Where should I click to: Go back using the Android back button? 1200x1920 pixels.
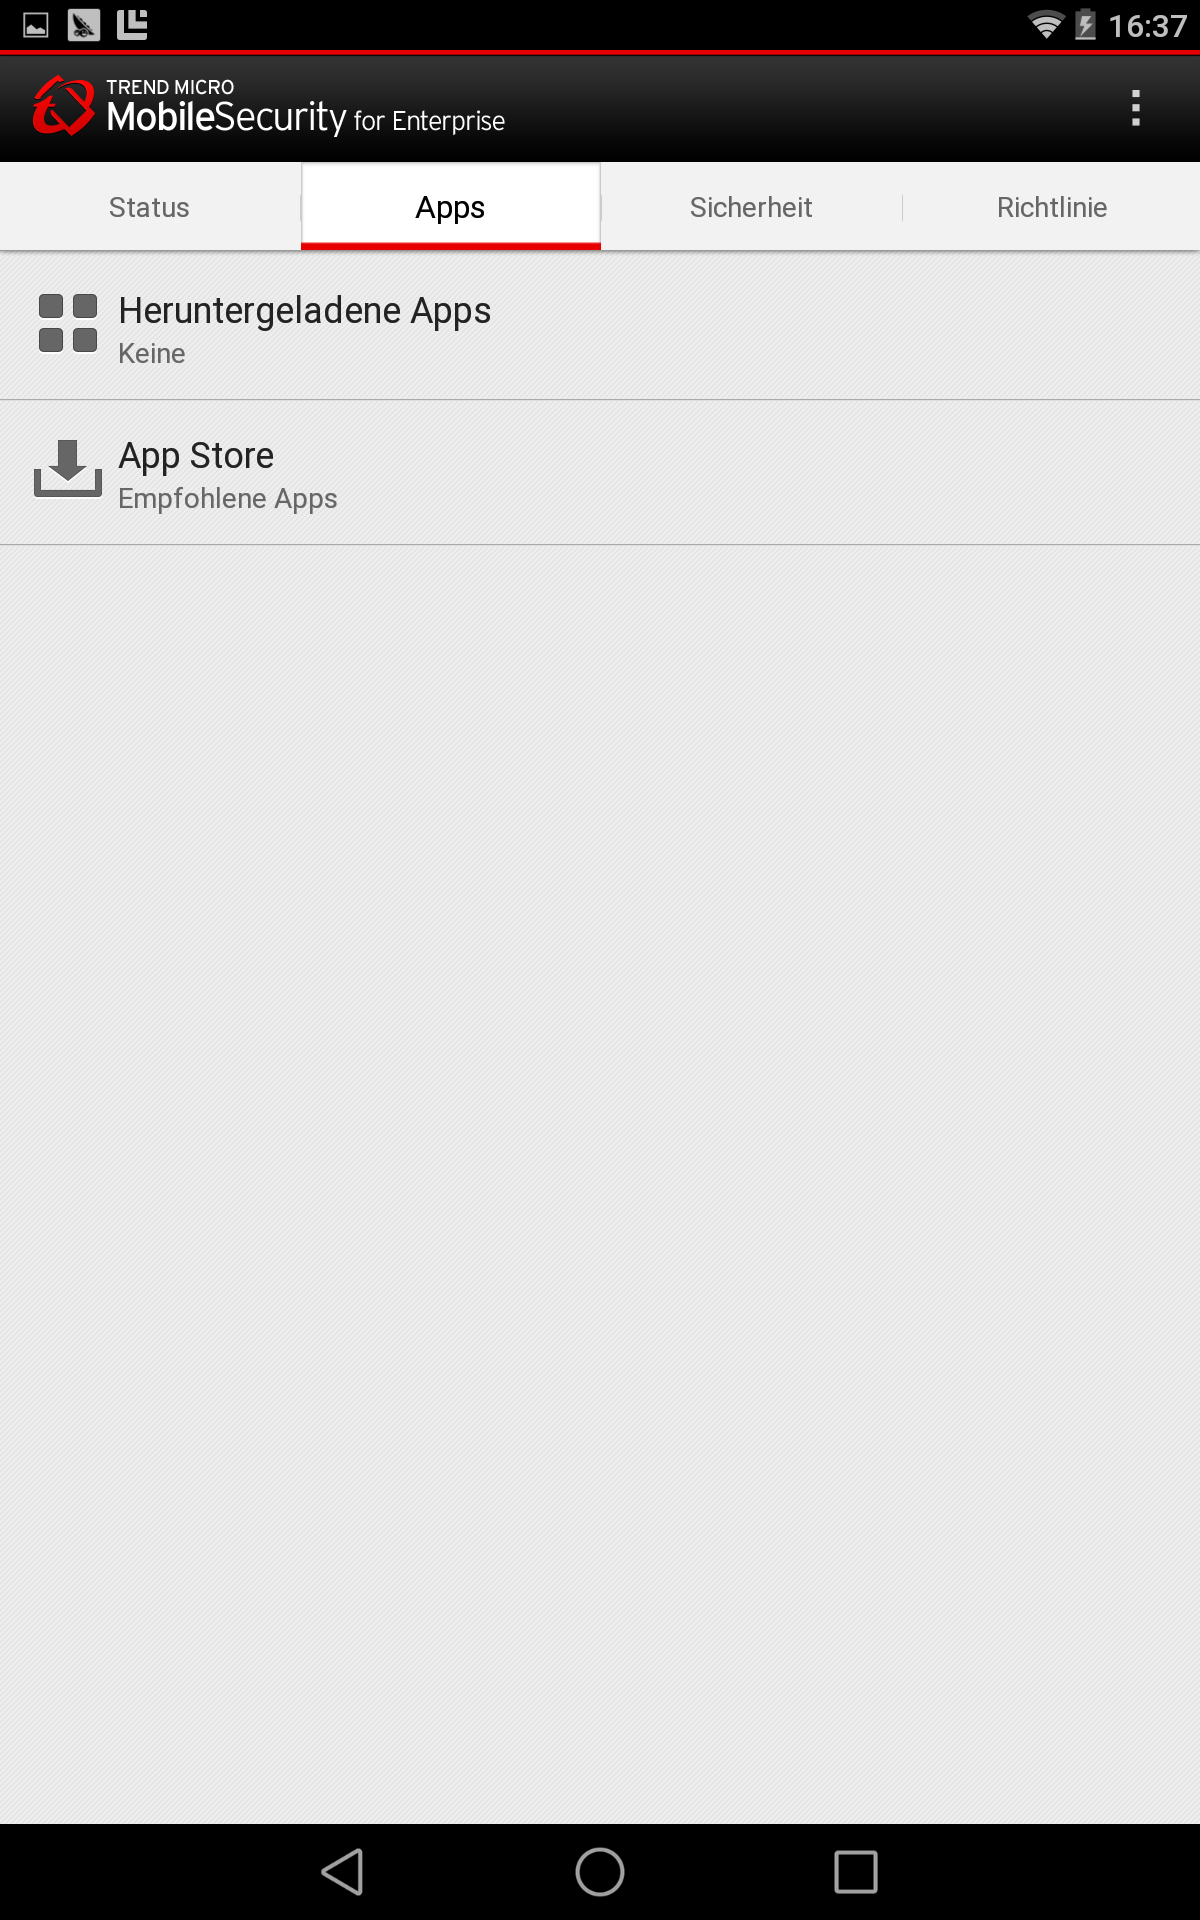[343, 1872]
